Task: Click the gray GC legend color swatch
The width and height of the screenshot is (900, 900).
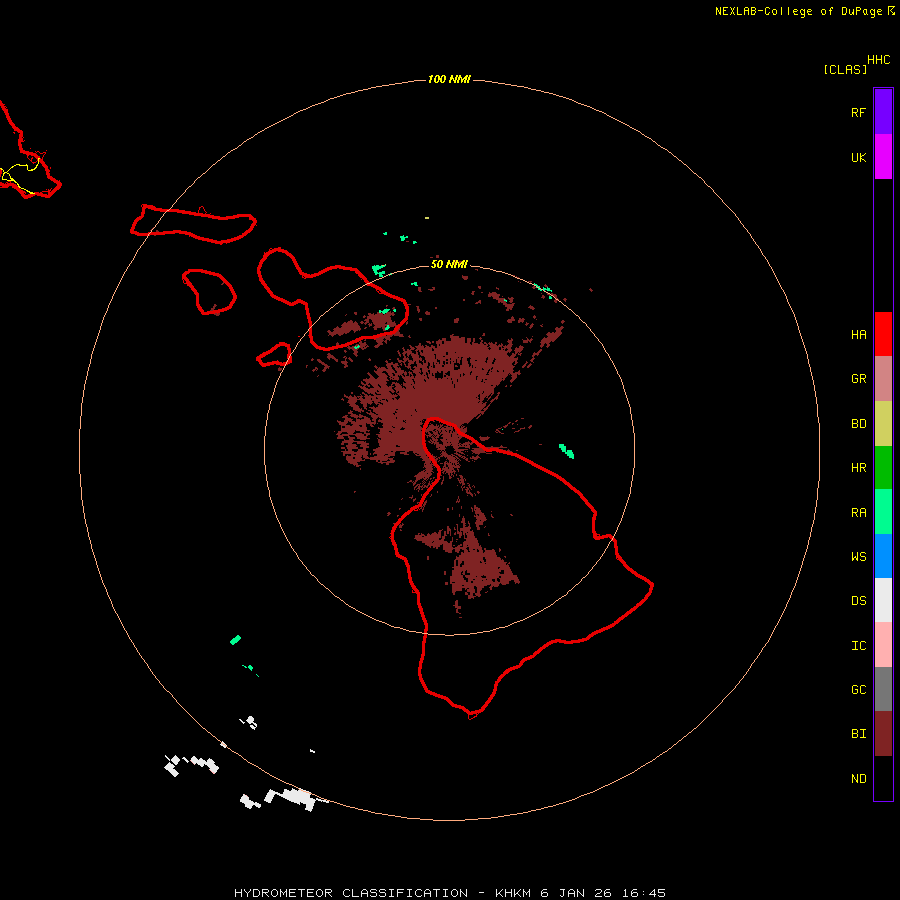Action: point(883,689)
